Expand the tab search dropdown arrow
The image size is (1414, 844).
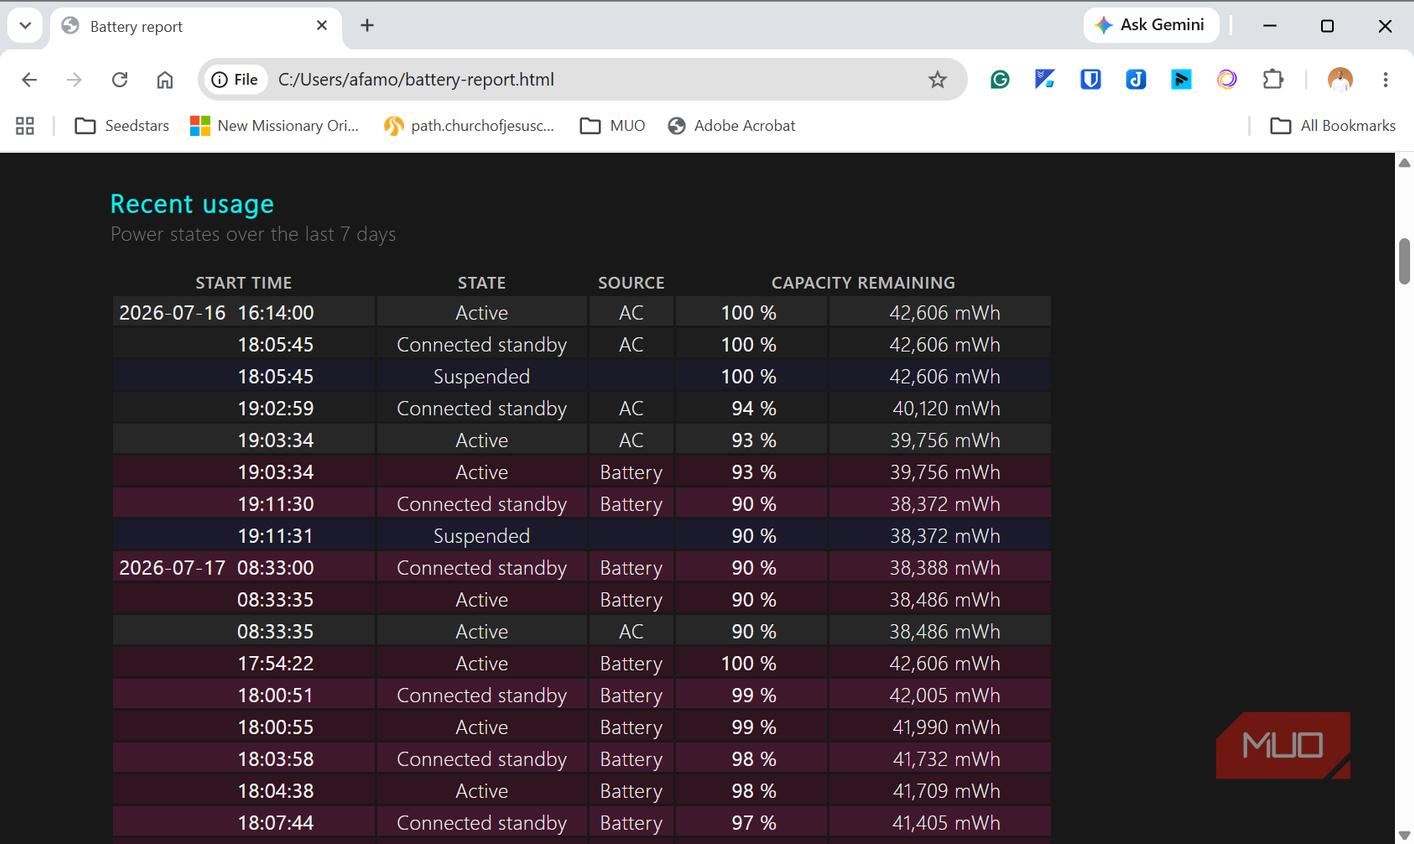(x=25, y=26)
